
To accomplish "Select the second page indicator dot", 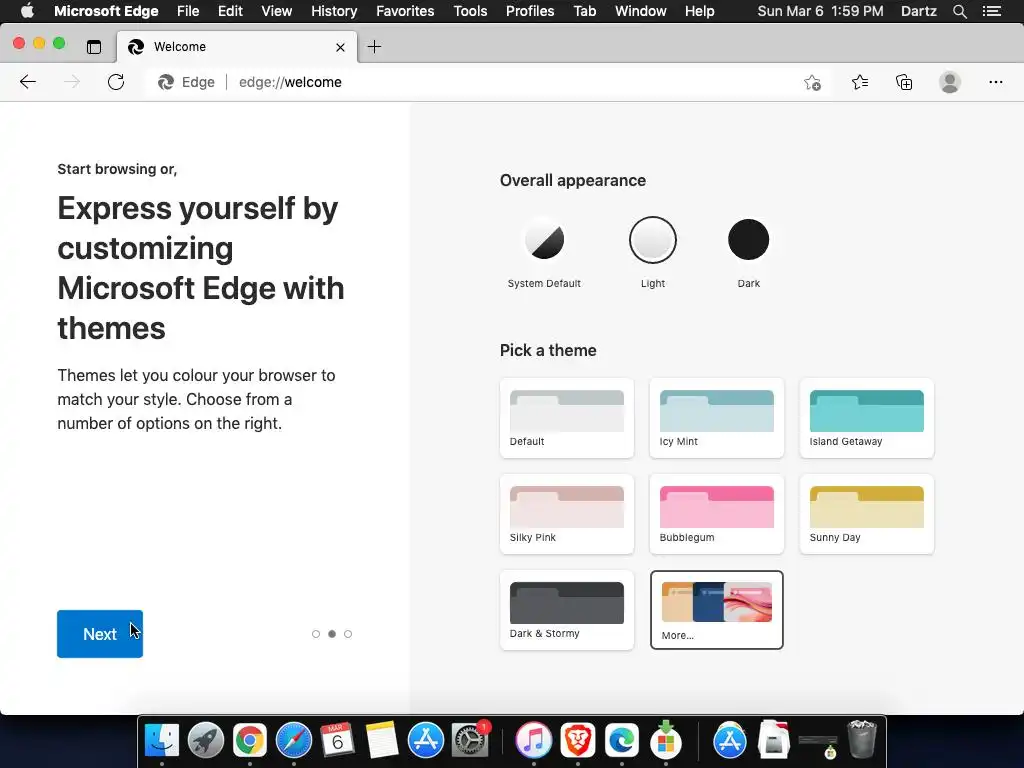I will tap(332, 634).
